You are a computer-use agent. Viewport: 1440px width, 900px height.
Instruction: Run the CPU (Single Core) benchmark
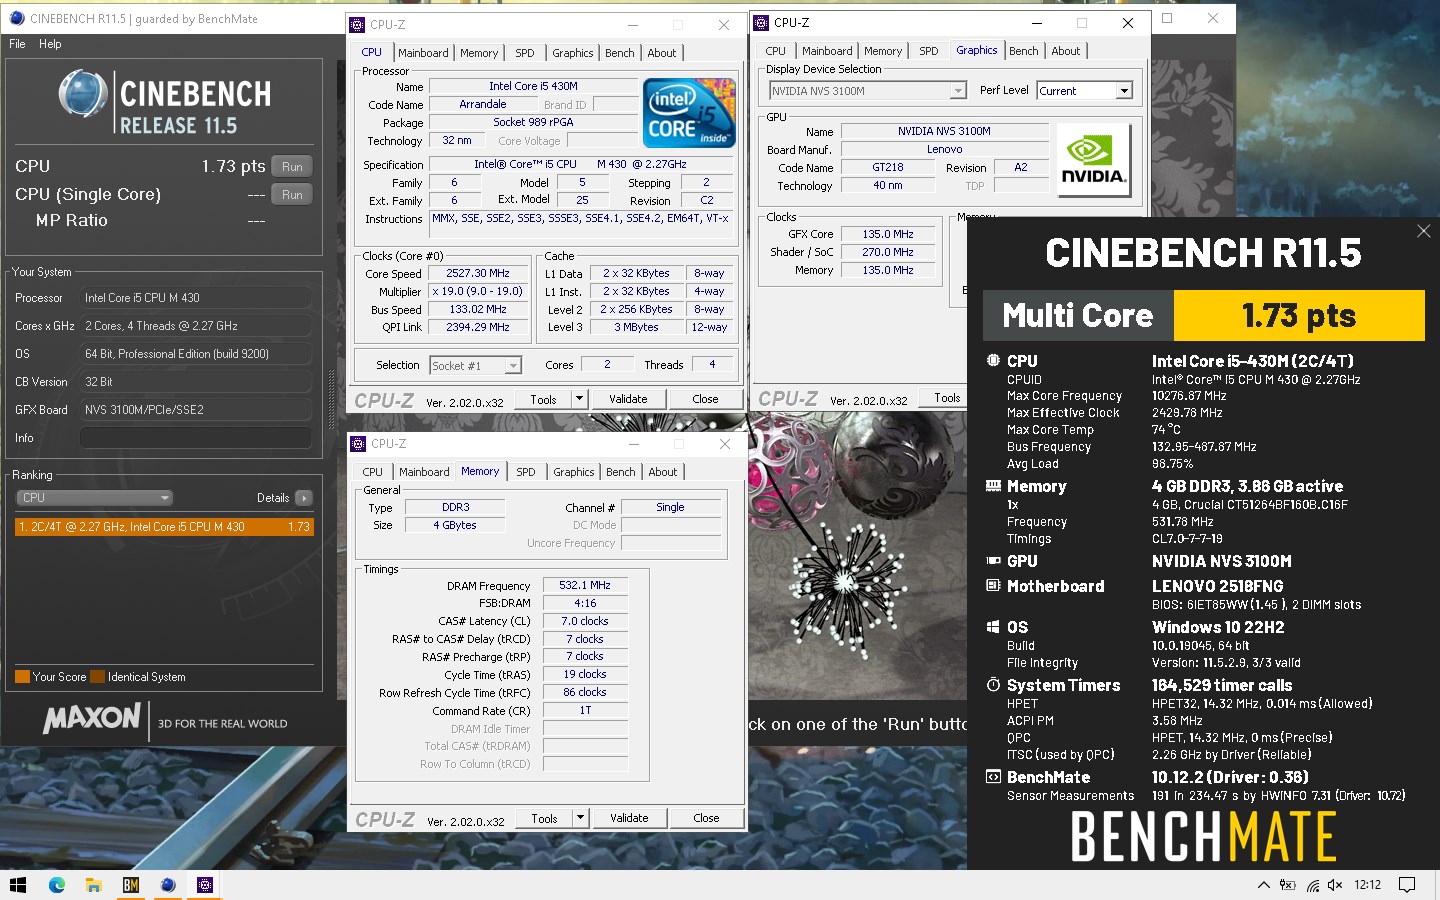[x=292, y=195]
